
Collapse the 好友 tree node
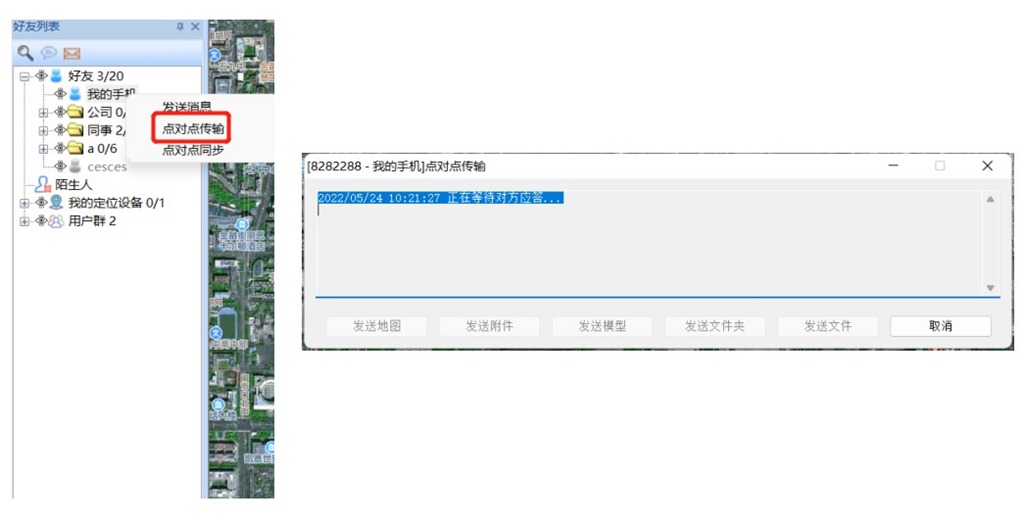pyautogui.click(x=25, y=76)
